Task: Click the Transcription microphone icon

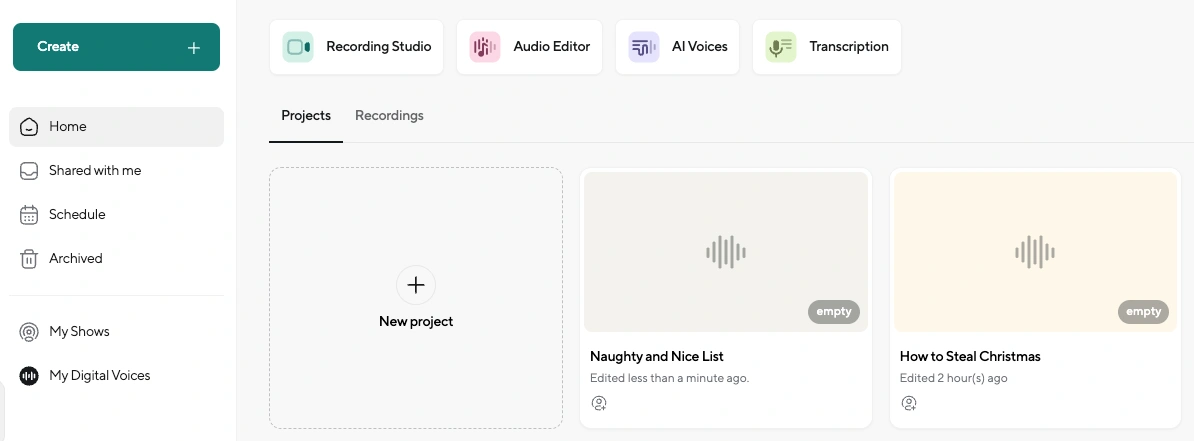Action: click(781, 47)
